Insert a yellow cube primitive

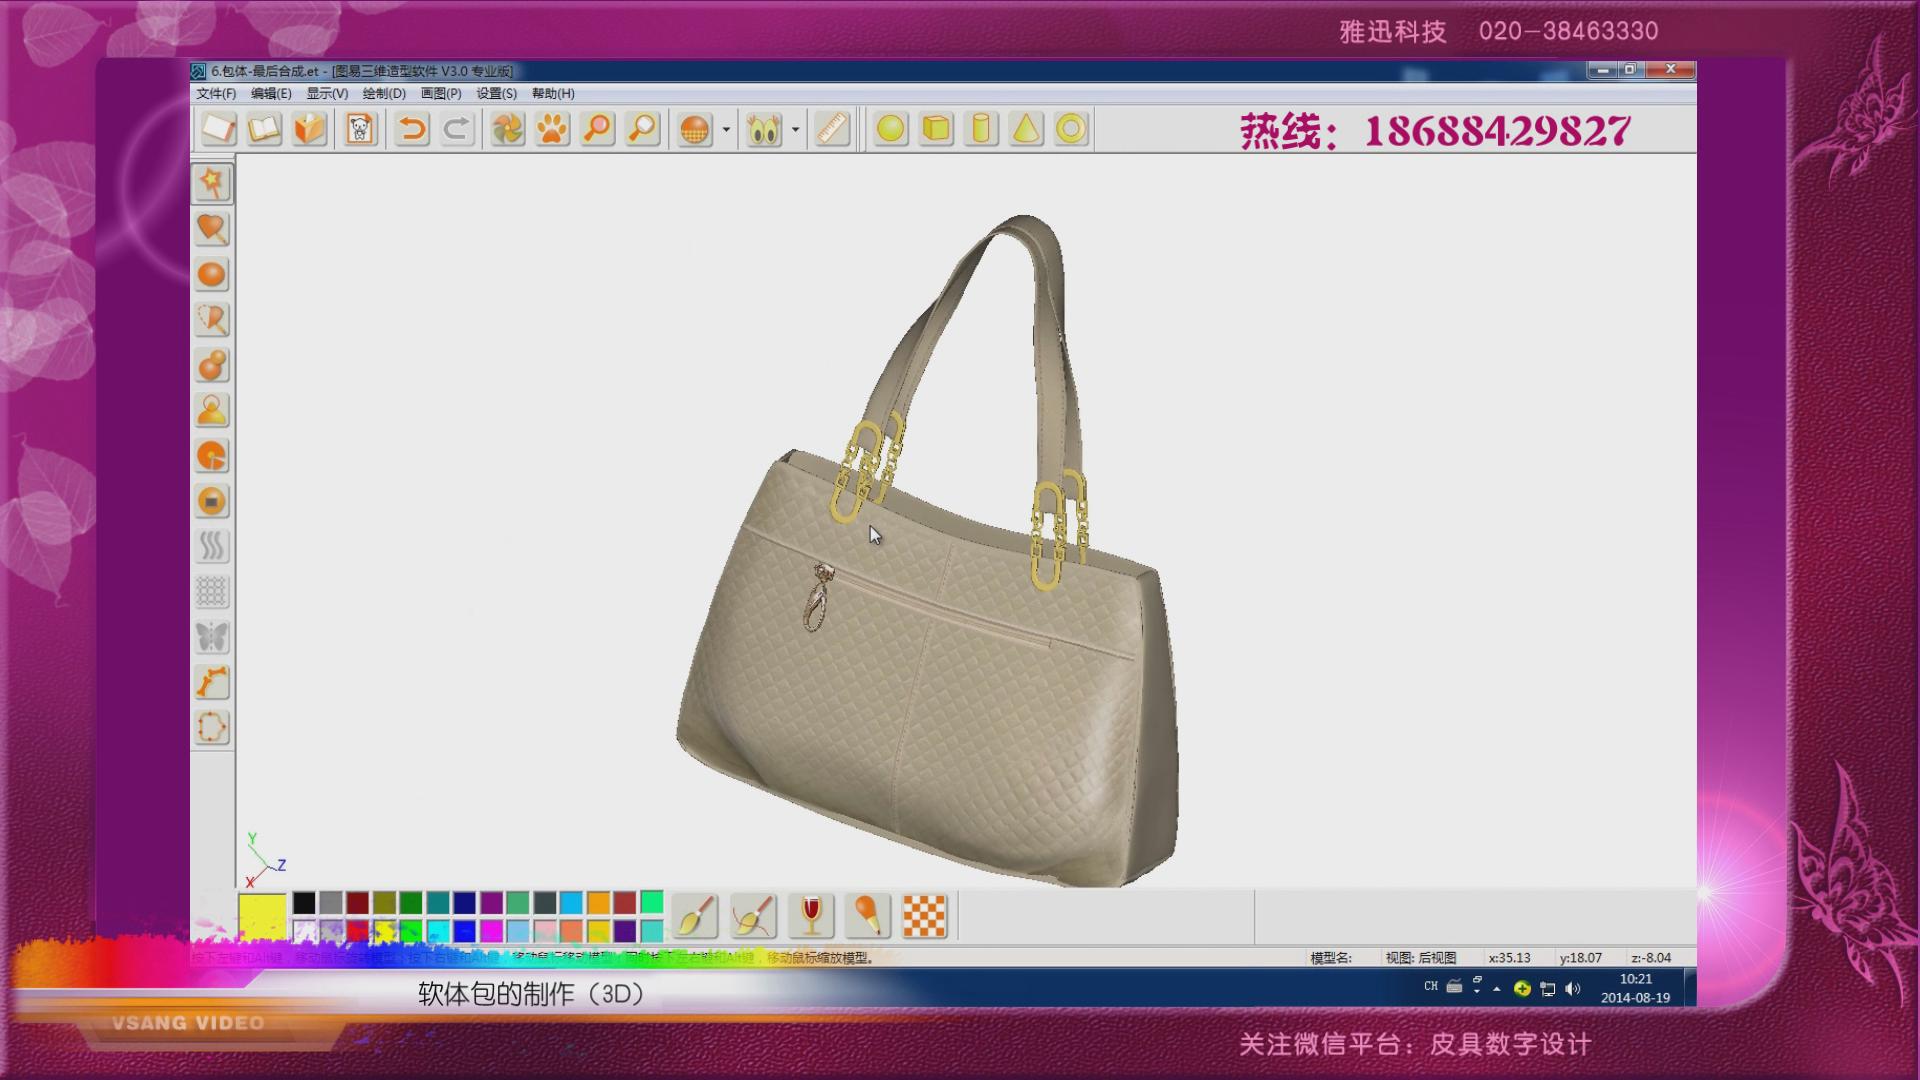point(936,129)
